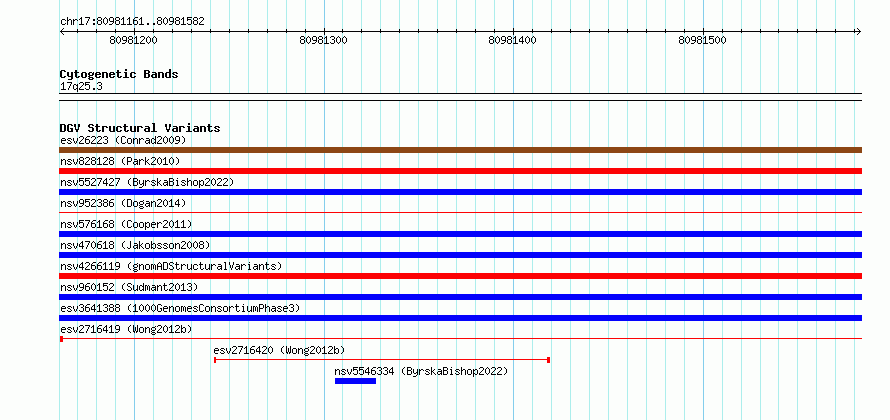Open esv2716419 (Wong2012b) variant label
This screenshot has height=420, width=890.
(x=126, y=329)
